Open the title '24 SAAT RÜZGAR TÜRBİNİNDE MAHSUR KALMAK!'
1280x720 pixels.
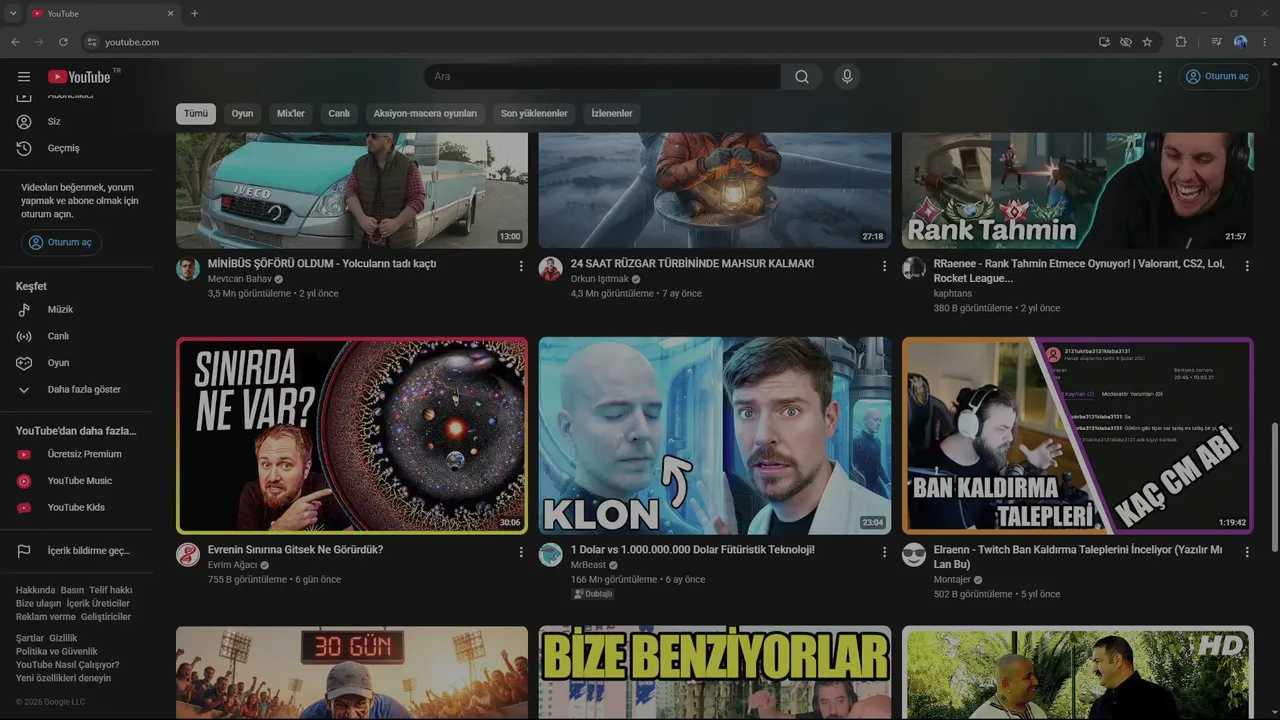pyautogui.click(x=692, y=264)
